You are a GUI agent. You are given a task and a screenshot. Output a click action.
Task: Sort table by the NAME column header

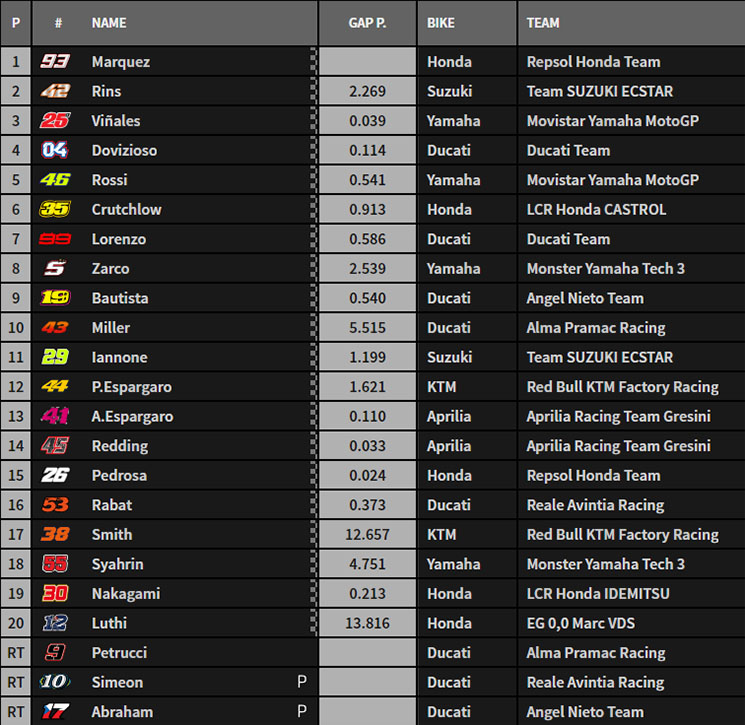click(x=109, y=23)
